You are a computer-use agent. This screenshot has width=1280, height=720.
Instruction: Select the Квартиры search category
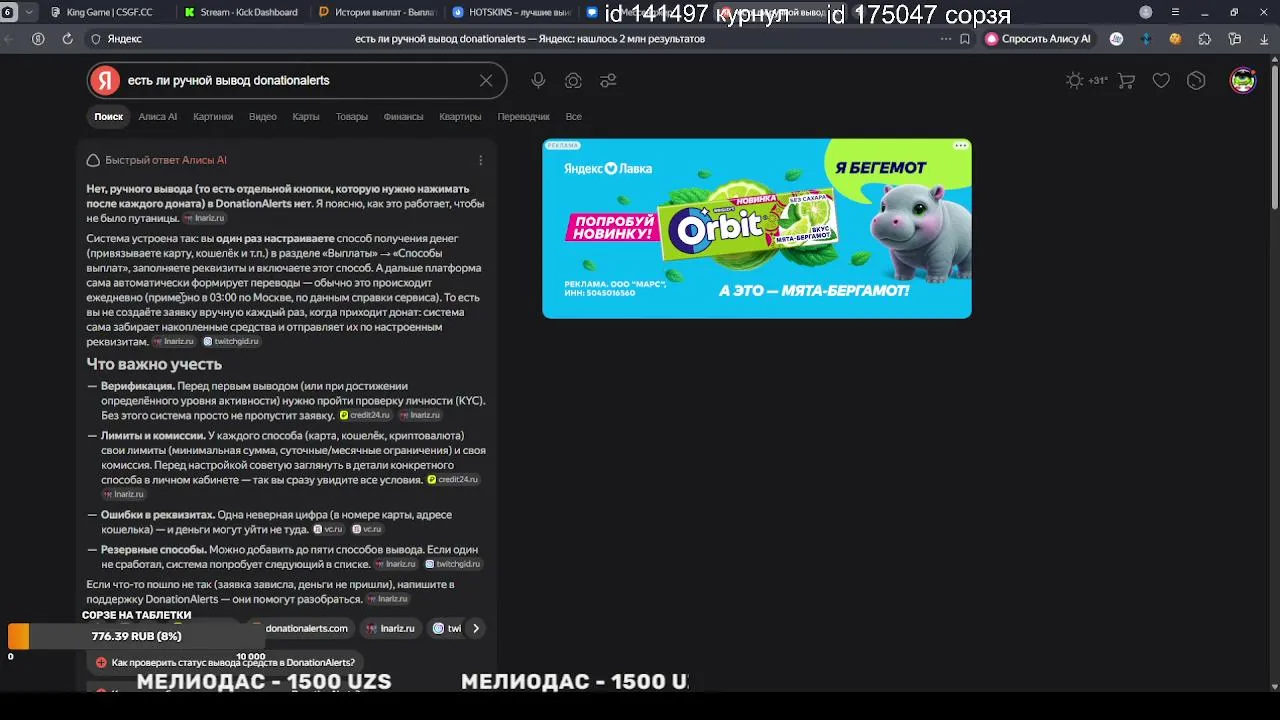460,117
